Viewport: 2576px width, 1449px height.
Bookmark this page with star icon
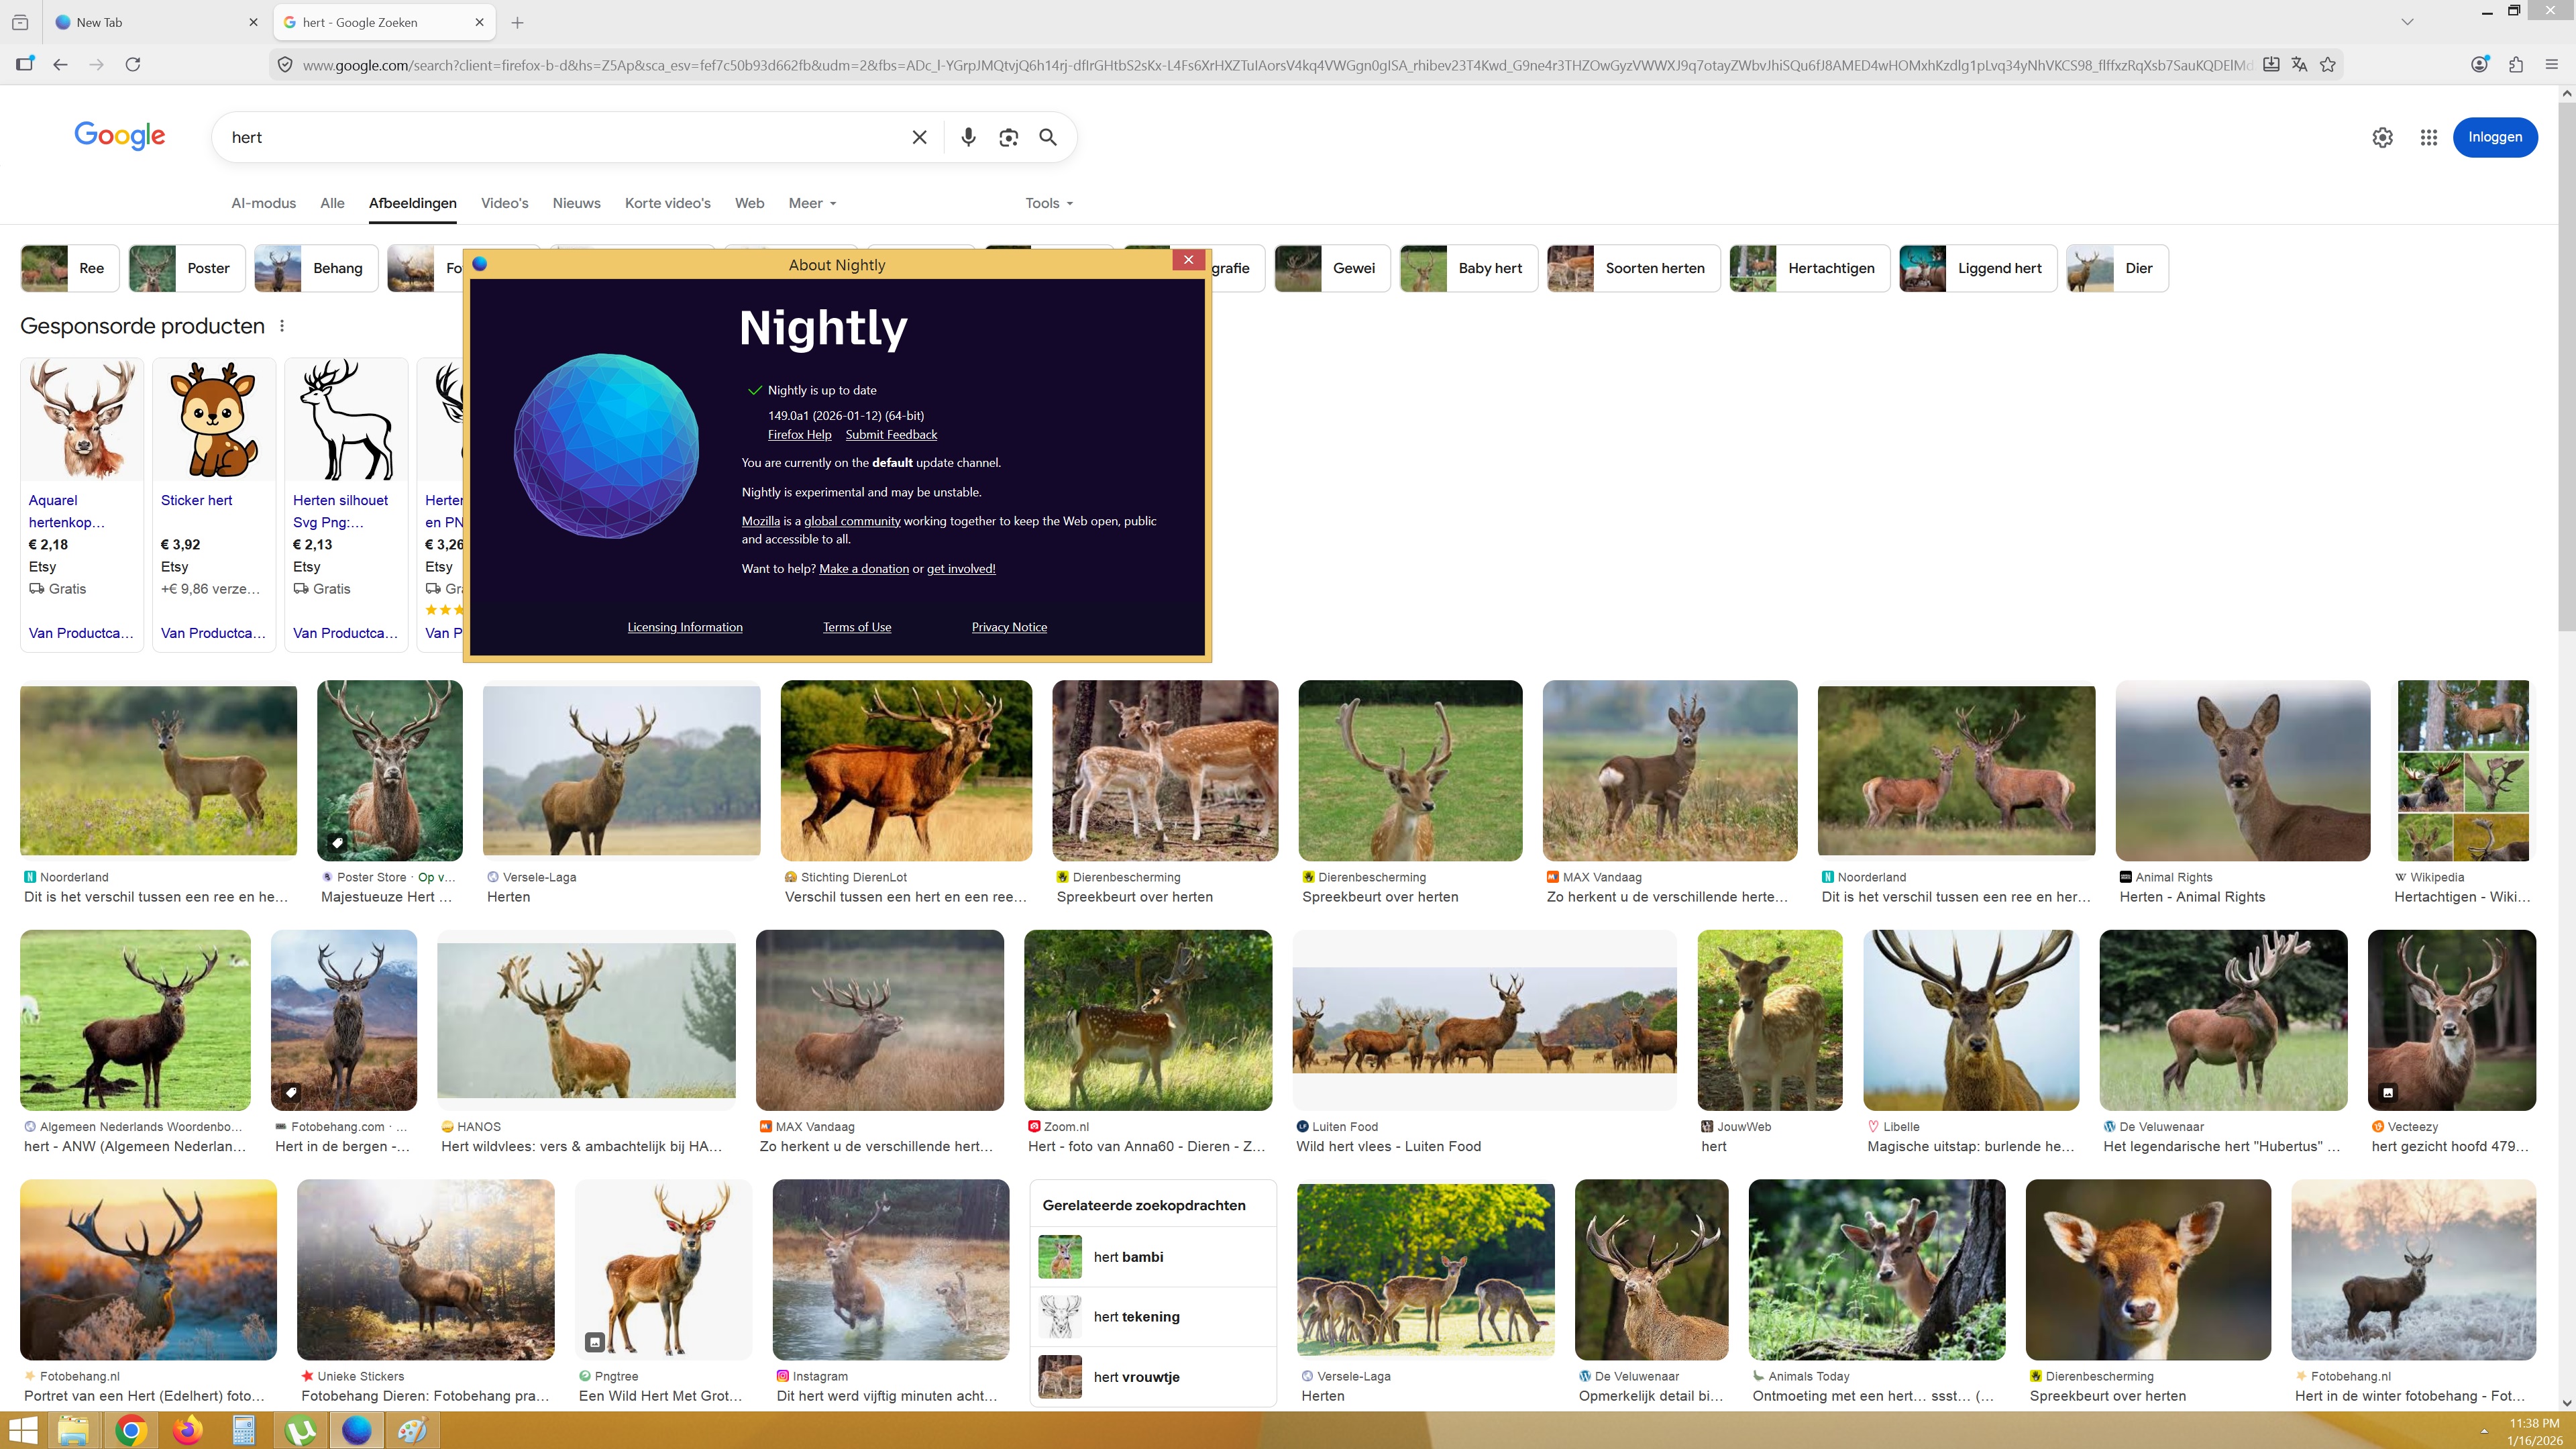tap(2327, 65)
